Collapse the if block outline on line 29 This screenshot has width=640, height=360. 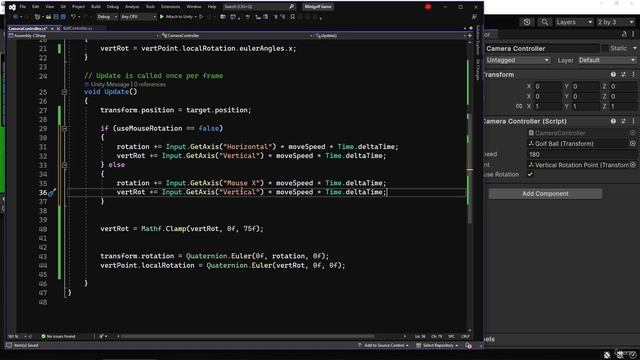(x=64, y=129)
